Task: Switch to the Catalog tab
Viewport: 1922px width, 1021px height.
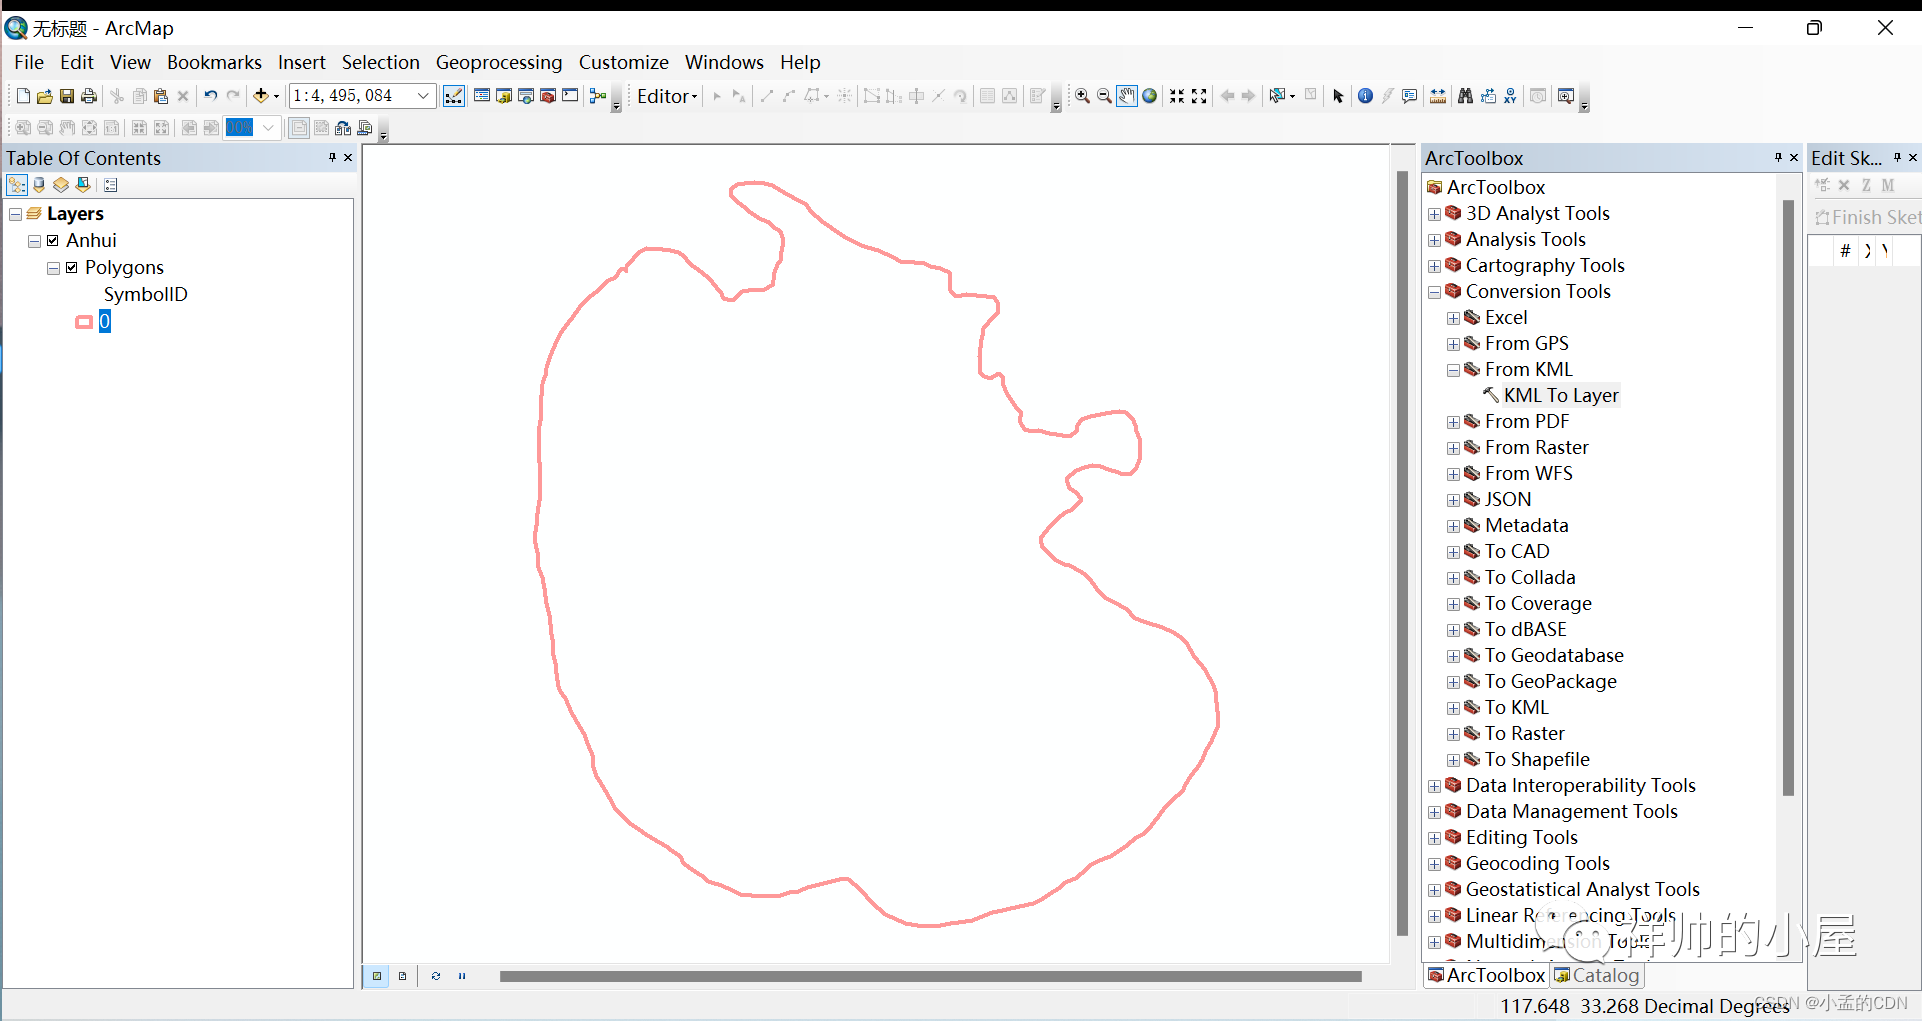Action: coord(1596,975)
